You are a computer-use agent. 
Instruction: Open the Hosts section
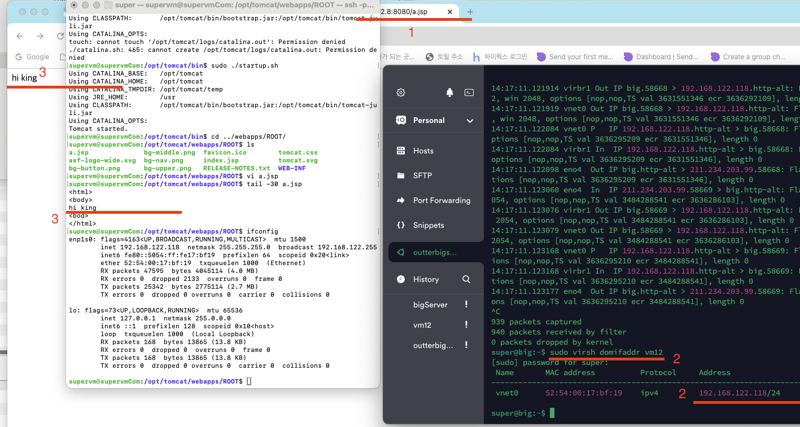point(423,151)
